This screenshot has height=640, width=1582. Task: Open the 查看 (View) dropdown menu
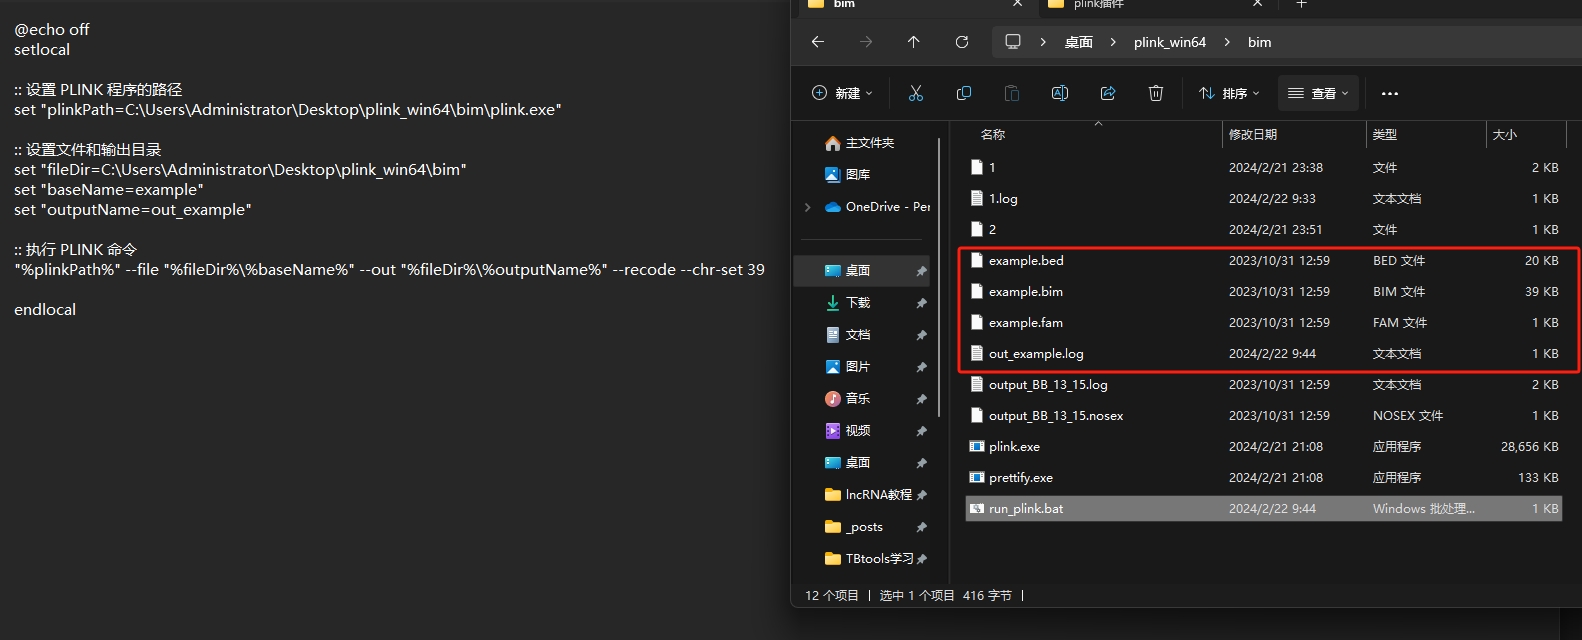tap(1318, 93)
